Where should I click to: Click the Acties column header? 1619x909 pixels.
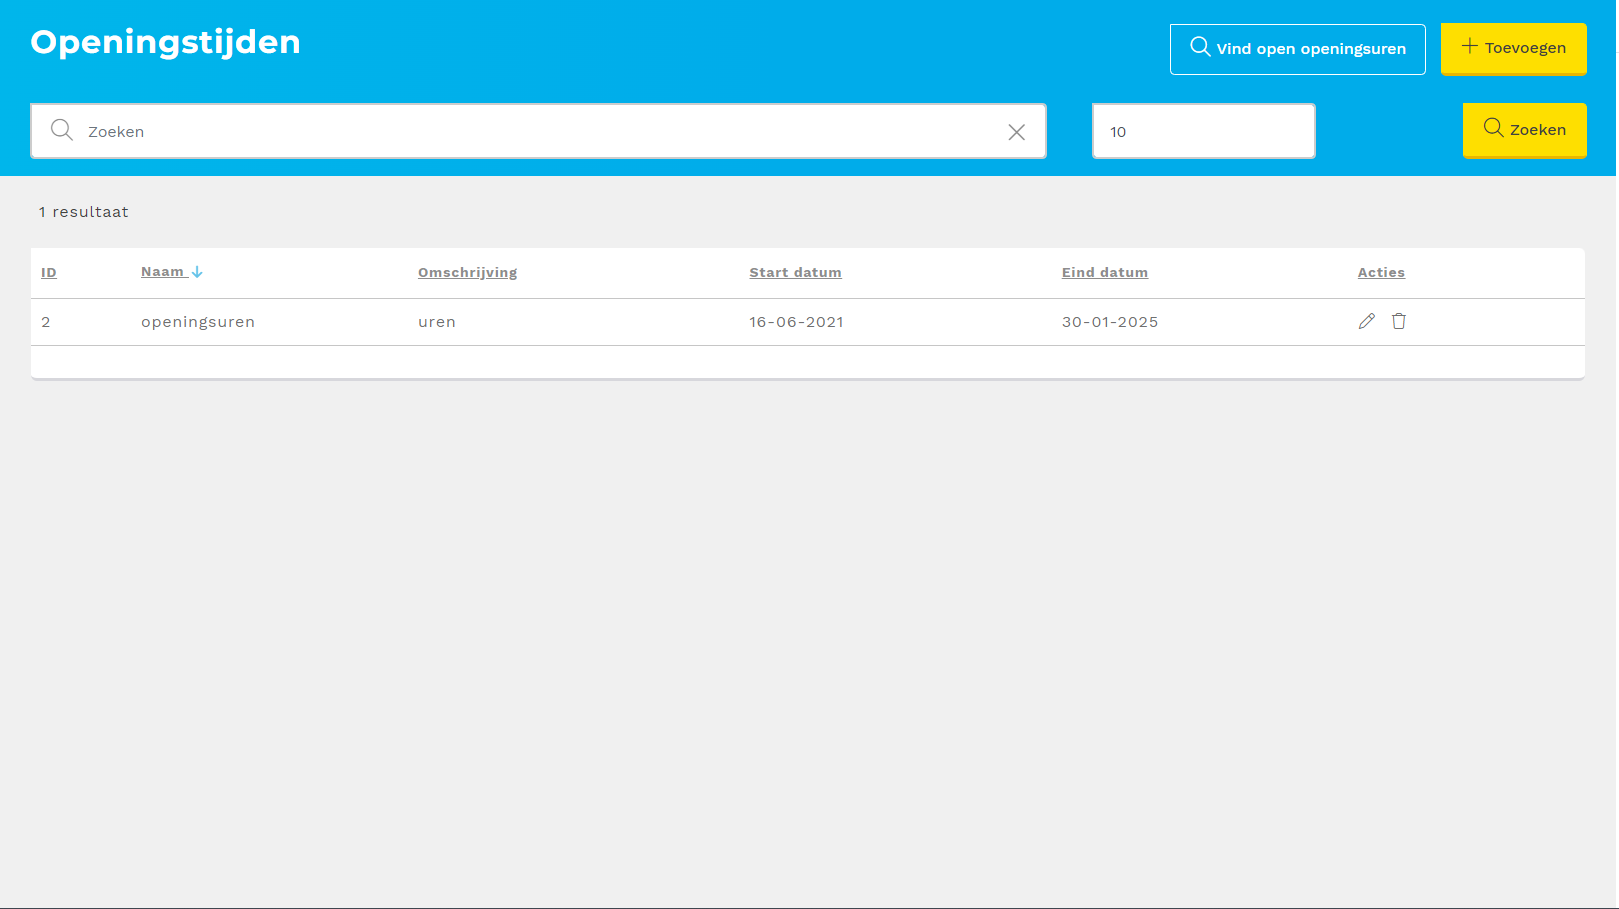coord(1380,273)
